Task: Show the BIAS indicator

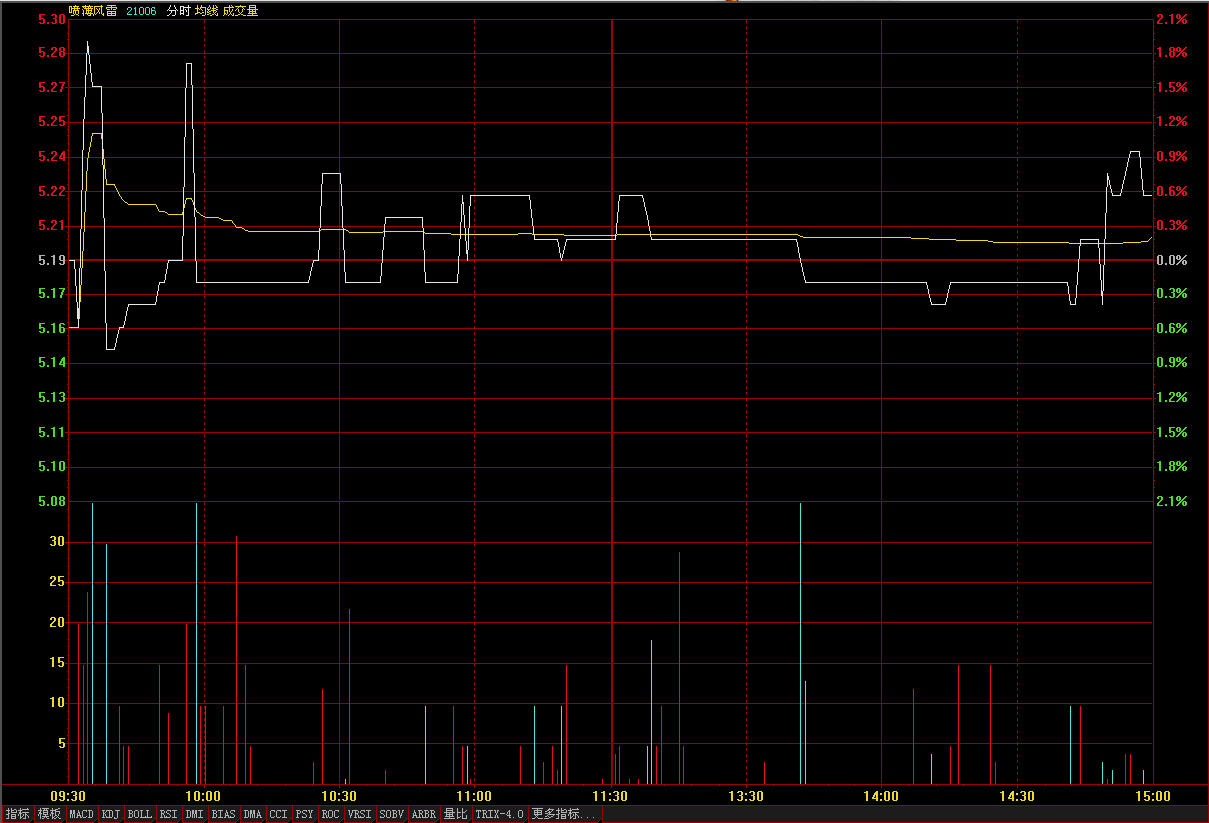Action: pyautogui.click(x=223, y=814)
